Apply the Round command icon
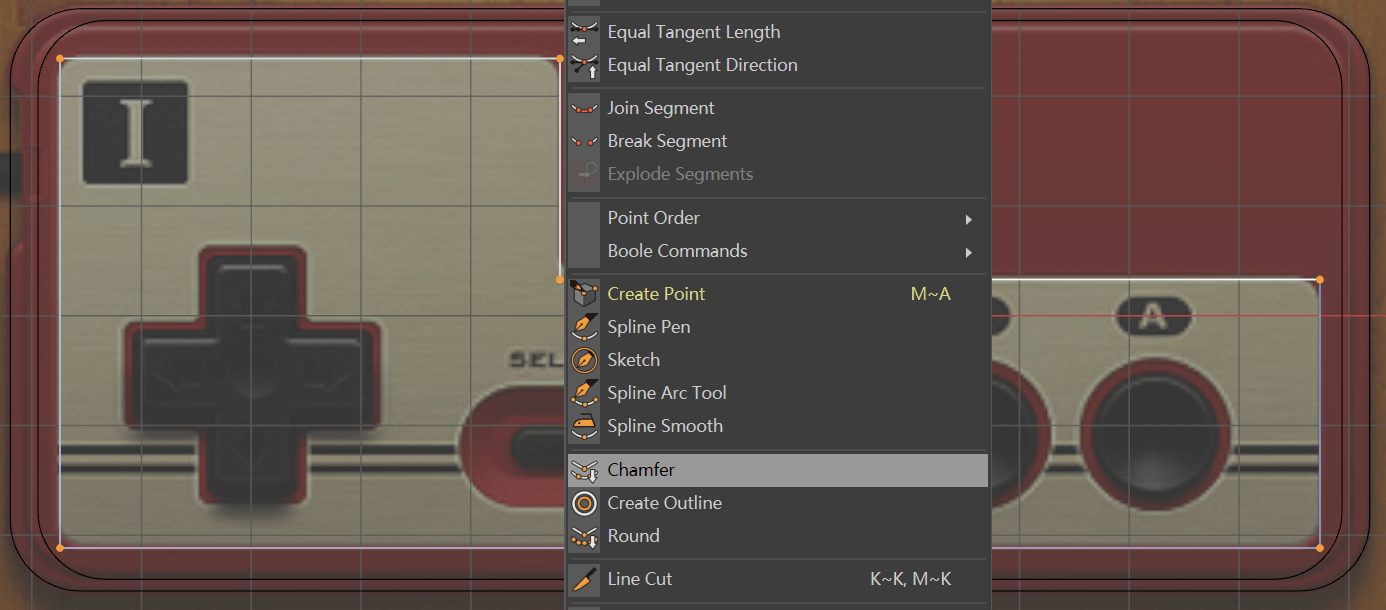The width and height of the screenshot is (1386, 610). 584,536
